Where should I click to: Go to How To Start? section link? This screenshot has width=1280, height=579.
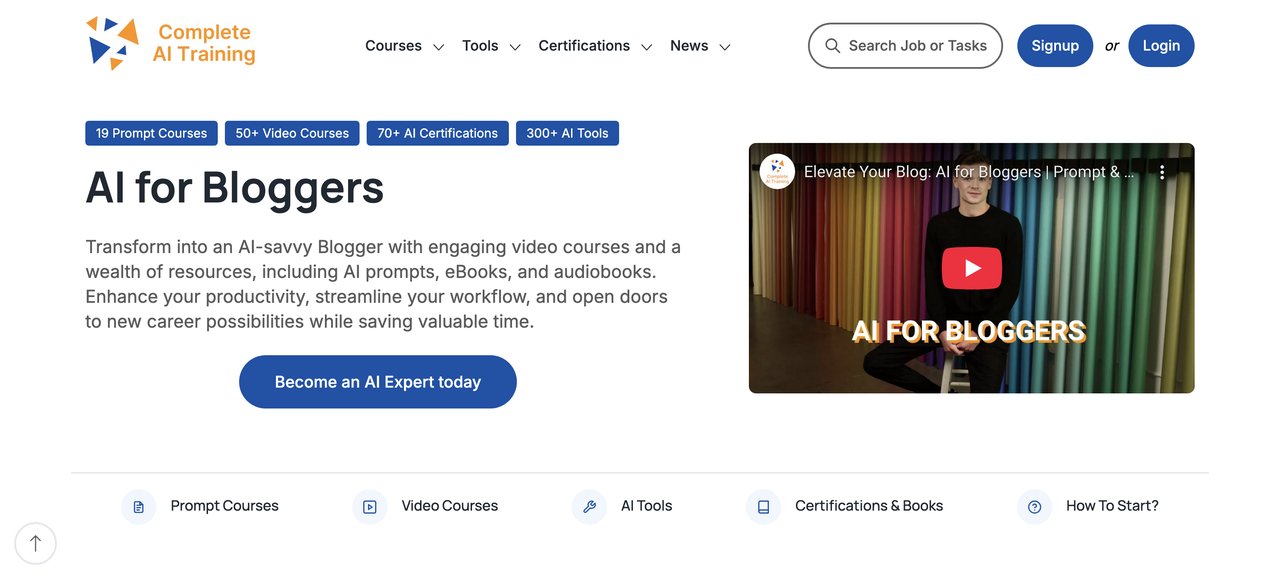[1112, 506]
